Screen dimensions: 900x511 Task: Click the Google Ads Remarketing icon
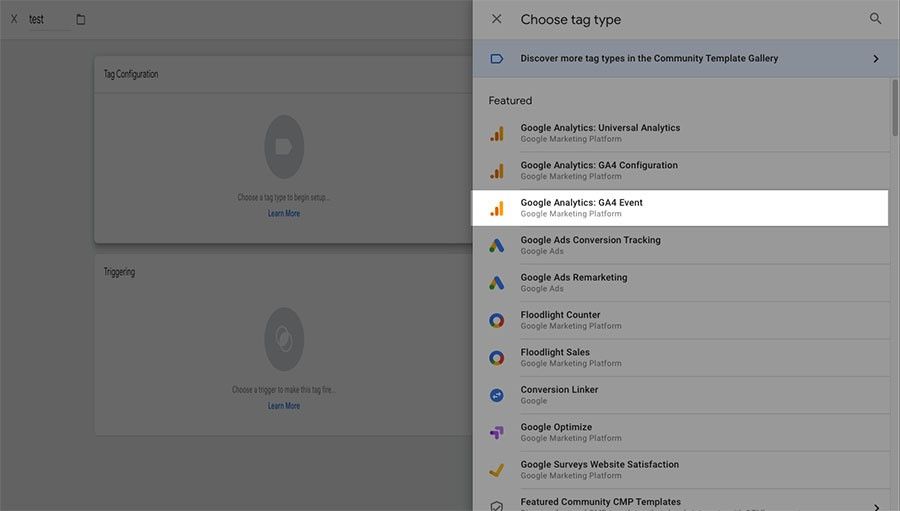pyautogui.click(x=496, y=282)
